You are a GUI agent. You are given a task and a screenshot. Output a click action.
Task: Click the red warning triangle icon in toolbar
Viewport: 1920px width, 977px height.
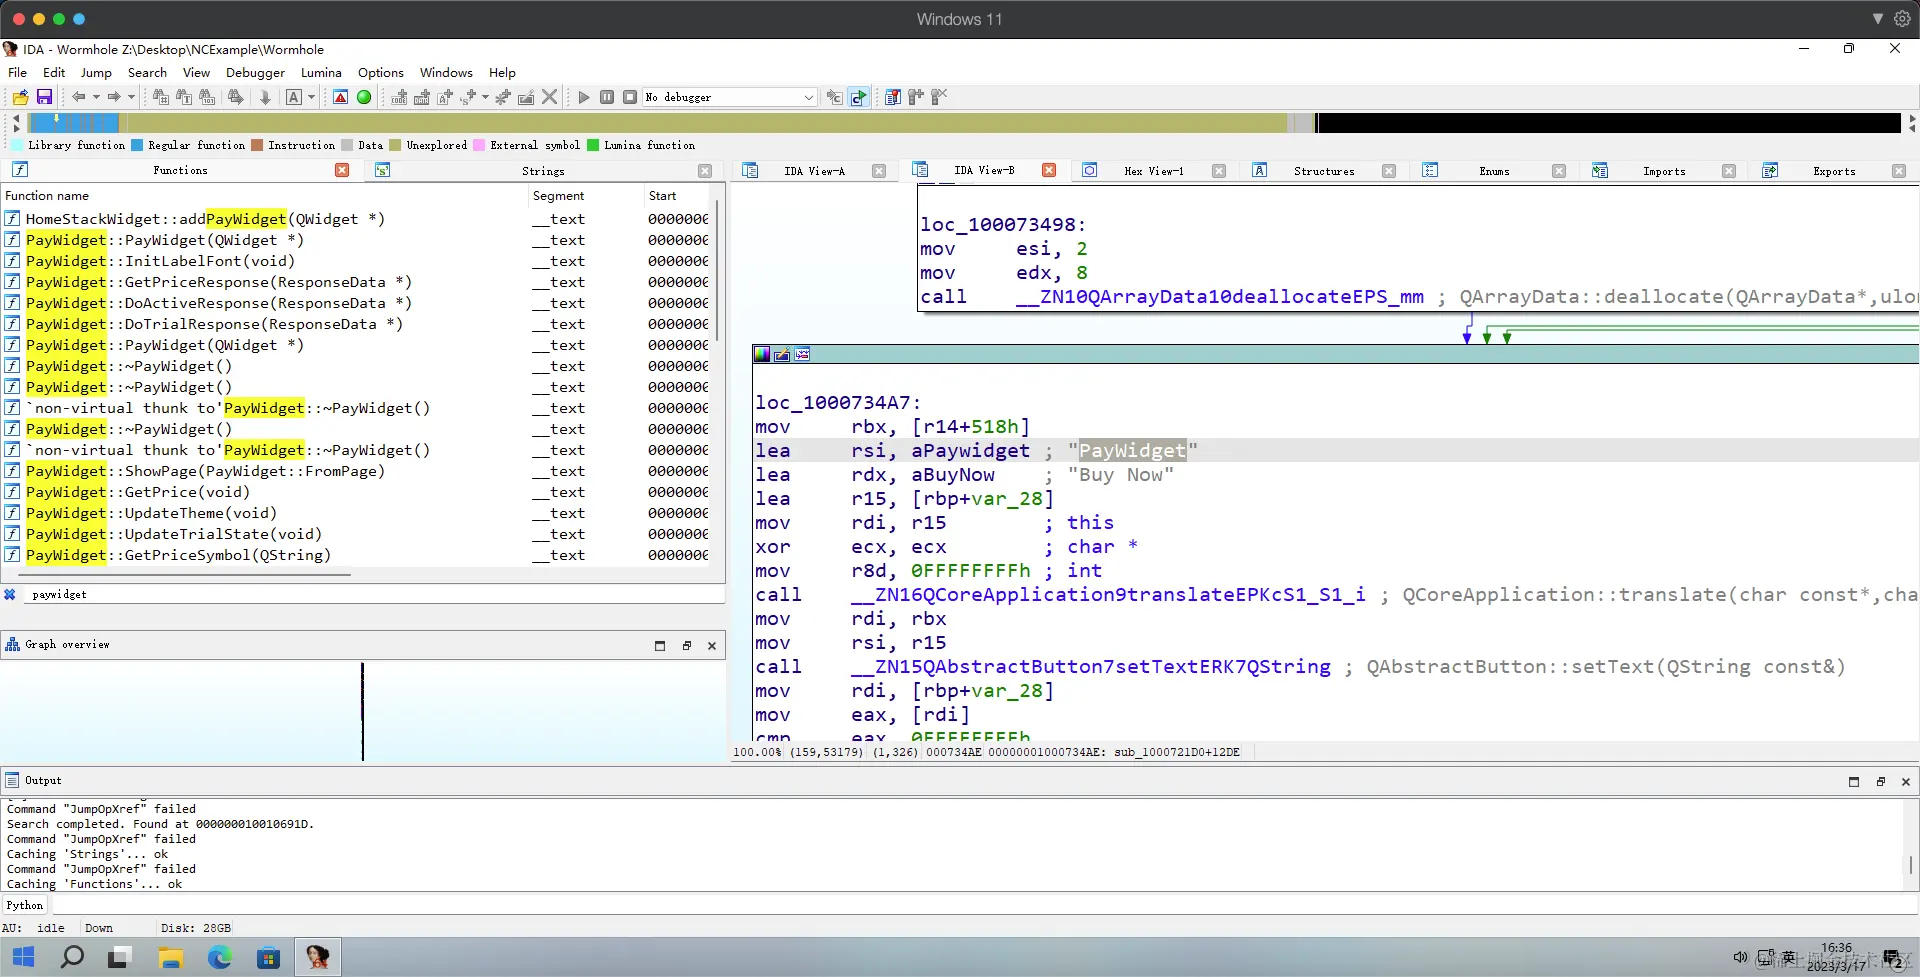pyautogui.click(x=341, y=97)
